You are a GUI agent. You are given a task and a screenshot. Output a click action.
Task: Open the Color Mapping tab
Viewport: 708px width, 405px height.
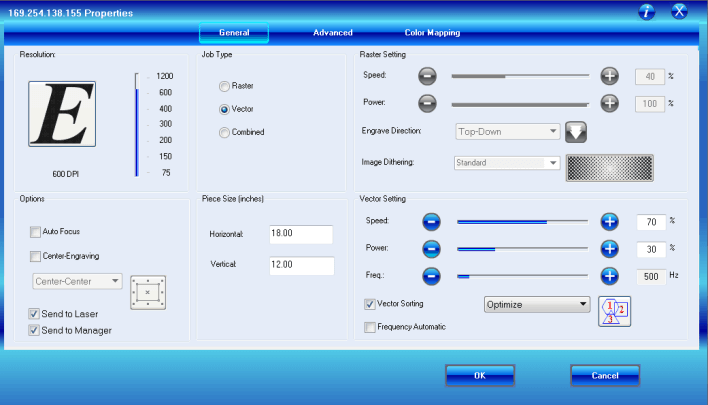tap(432, 33)
